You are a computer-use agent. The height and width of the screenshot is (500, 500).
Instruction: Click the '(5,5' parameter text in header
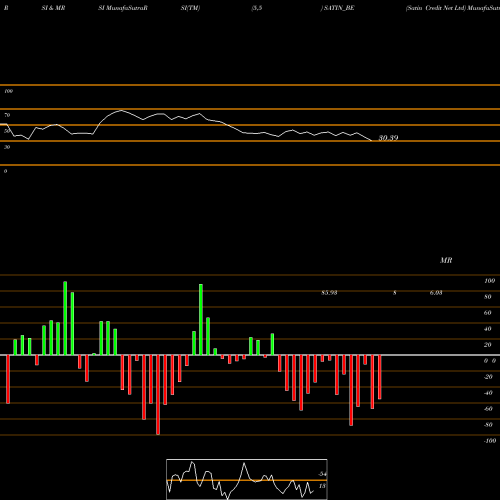257,8
